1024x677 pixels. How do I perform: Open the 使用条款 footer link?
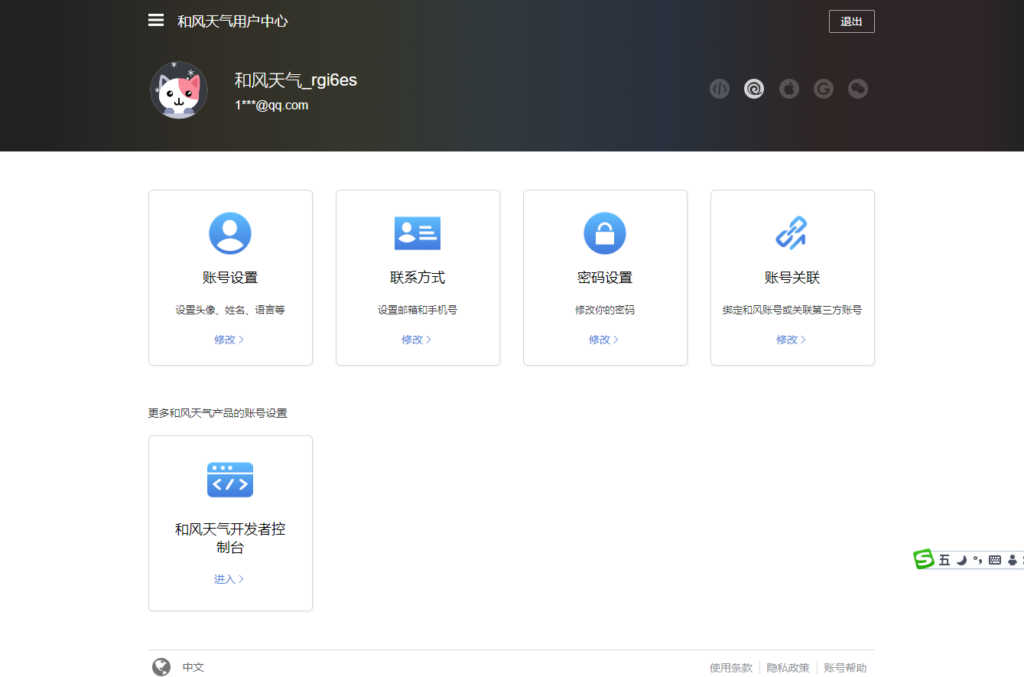coord(730,668)
